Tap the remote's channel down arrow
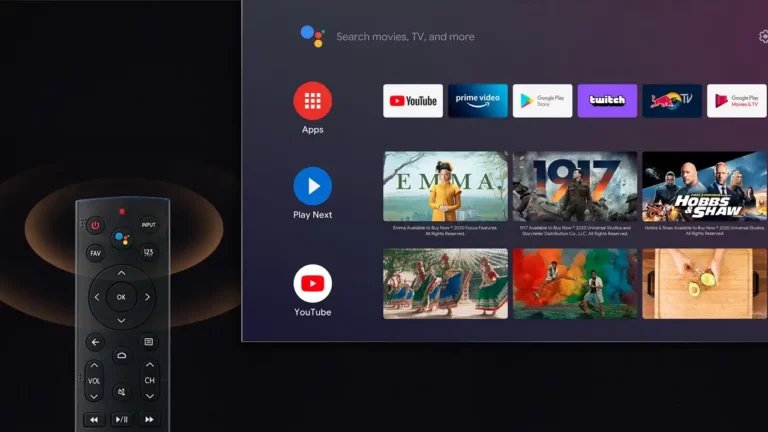Image resolution: width=768 pixels, height=432 pixels. (150, 396)
